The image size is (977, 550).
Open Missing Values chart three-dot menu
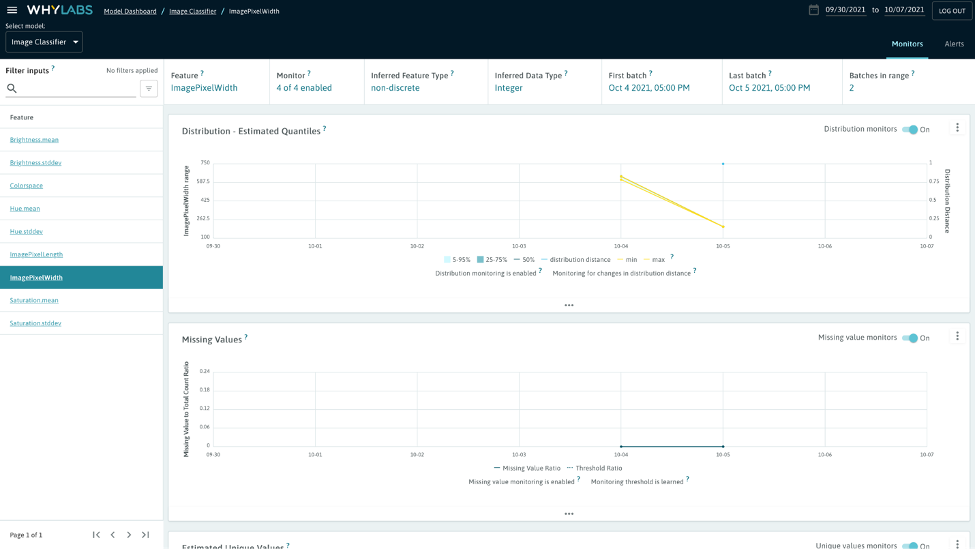[x=958, y=336]
